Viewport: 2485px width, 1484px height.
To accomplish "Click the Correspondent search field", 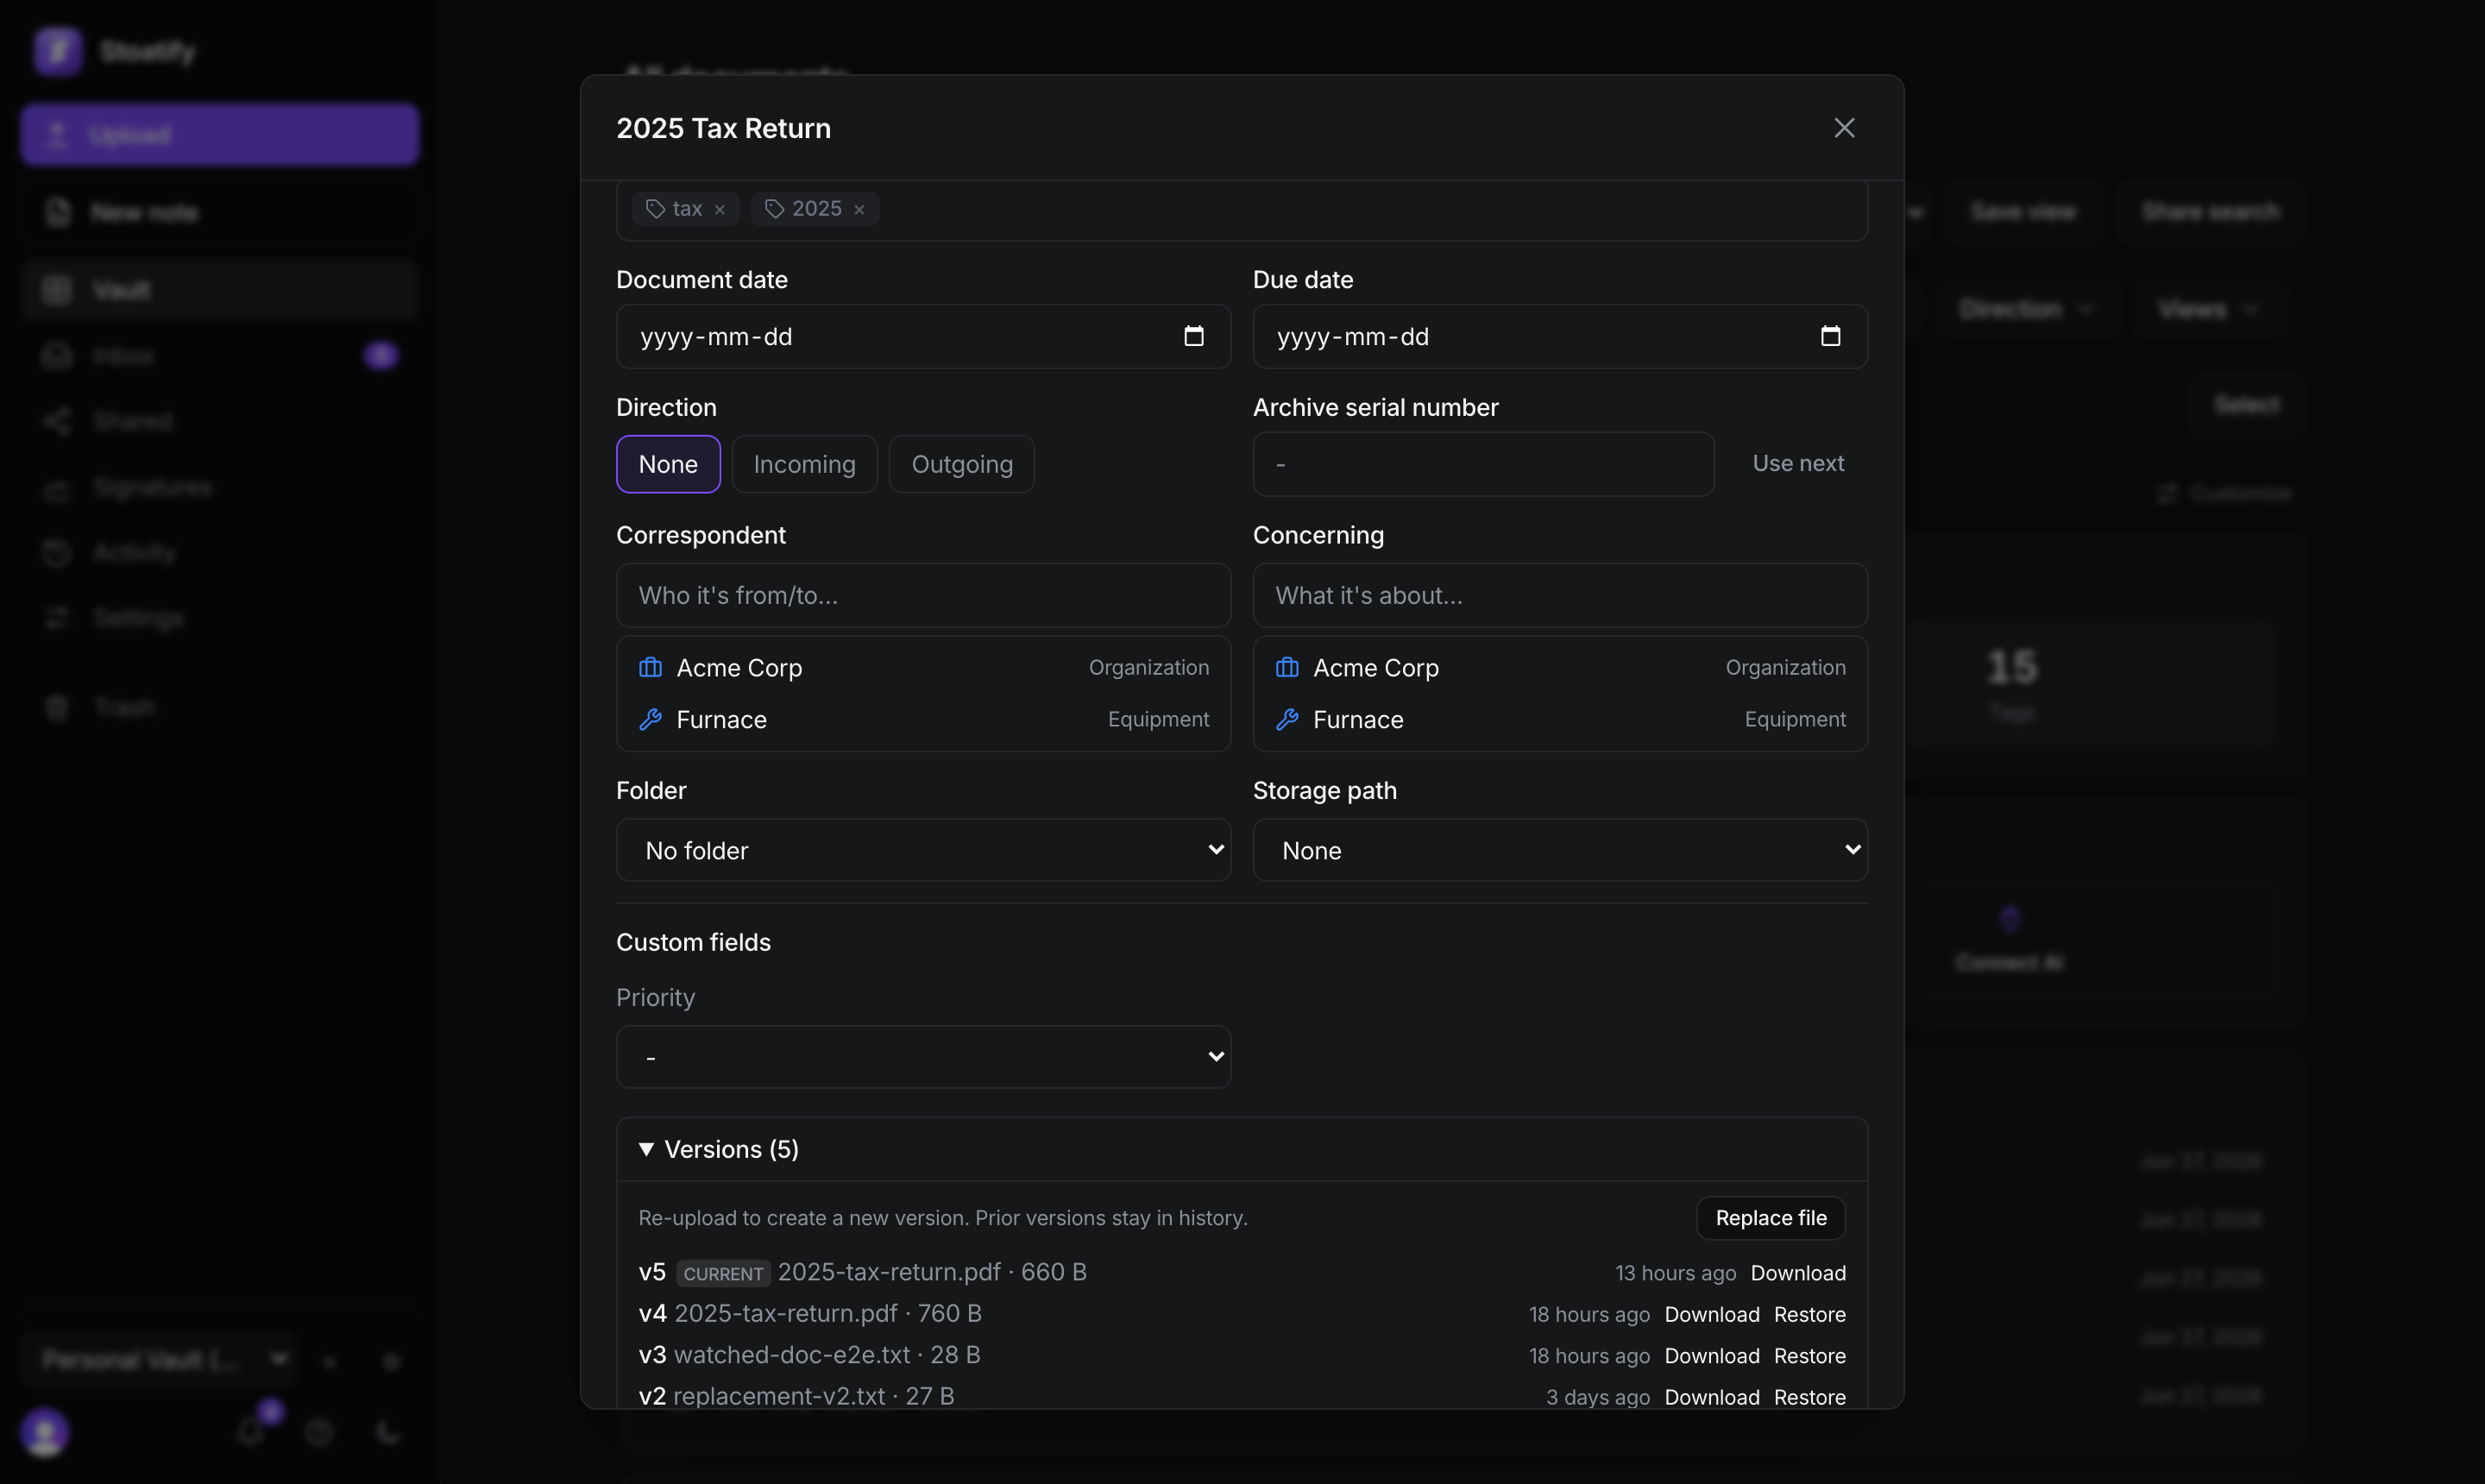I will coord(923,595).
